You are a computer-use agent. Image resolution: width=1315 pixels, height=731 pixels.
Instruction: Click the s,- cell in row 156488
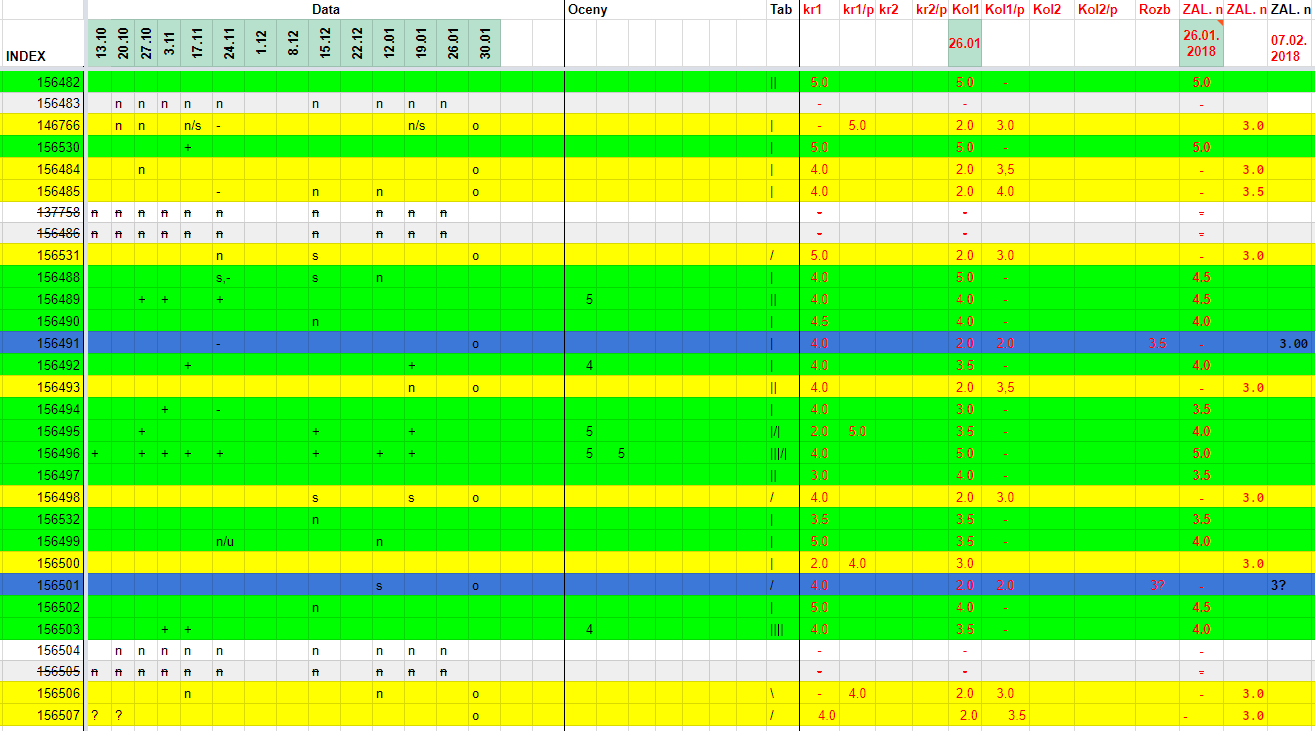pos(225,277)
